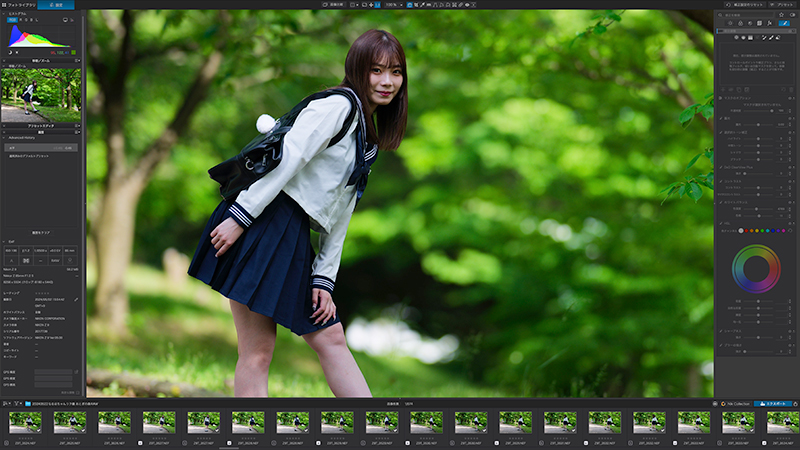Toggle the histogram shadow clipping moon icon

pyautogui.click(x=10, y=53)
